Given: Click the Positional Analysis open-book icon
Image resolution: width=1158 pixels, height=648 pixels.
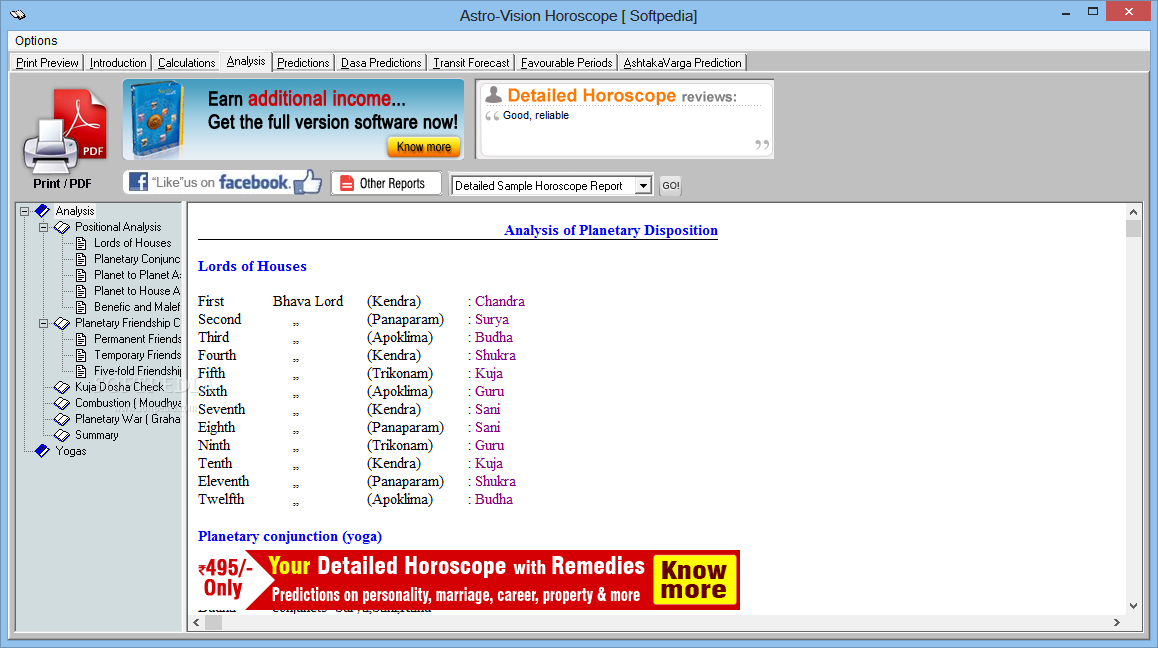Looking at the screenshot, I should click(62, 227).
